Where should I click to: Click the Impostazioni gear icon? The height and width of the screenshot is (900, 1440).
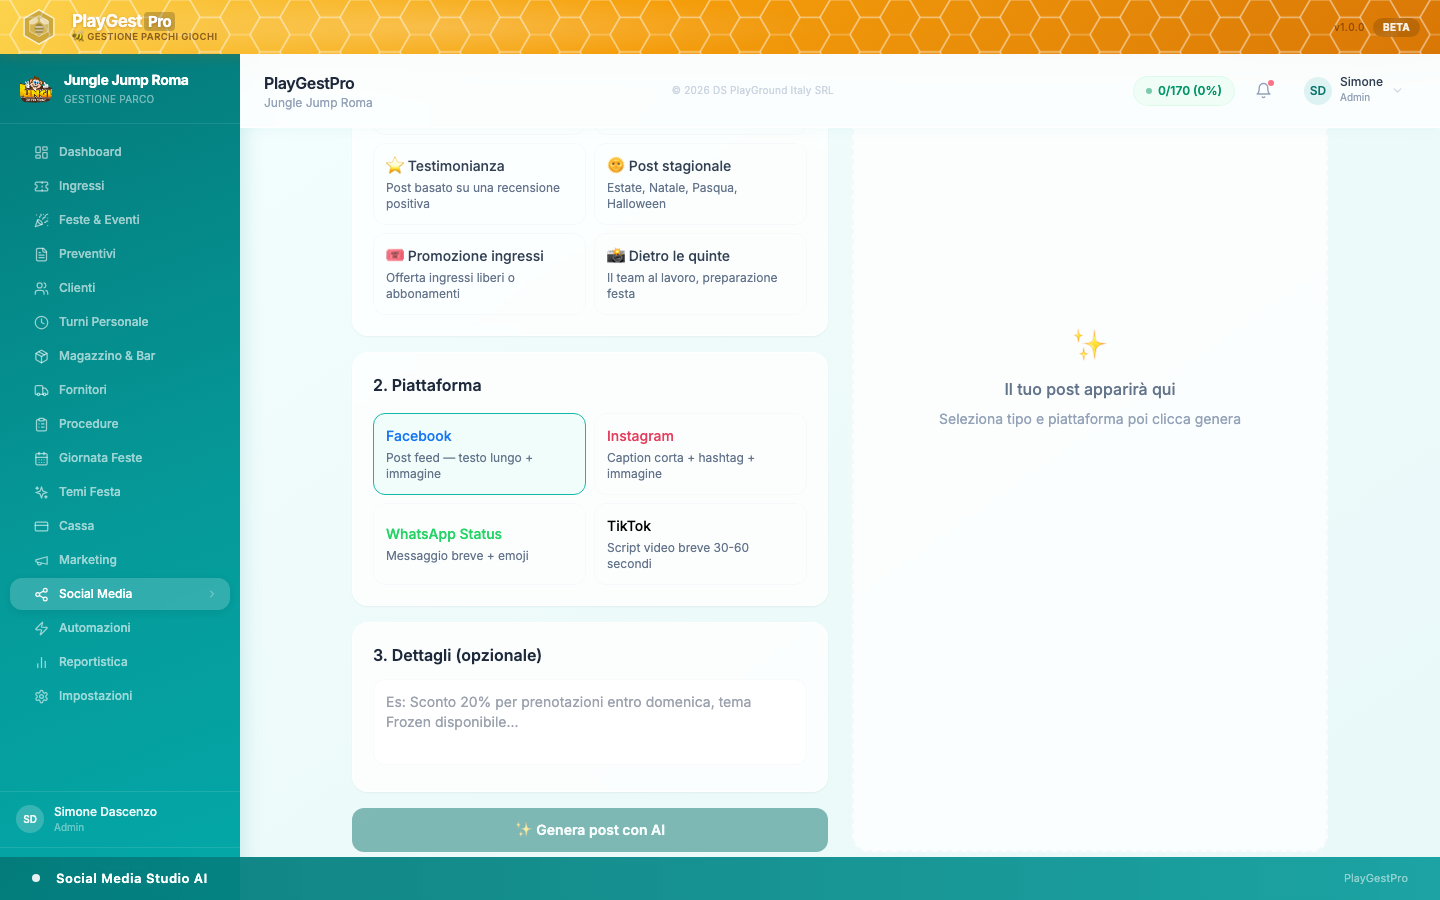point(41,696)
